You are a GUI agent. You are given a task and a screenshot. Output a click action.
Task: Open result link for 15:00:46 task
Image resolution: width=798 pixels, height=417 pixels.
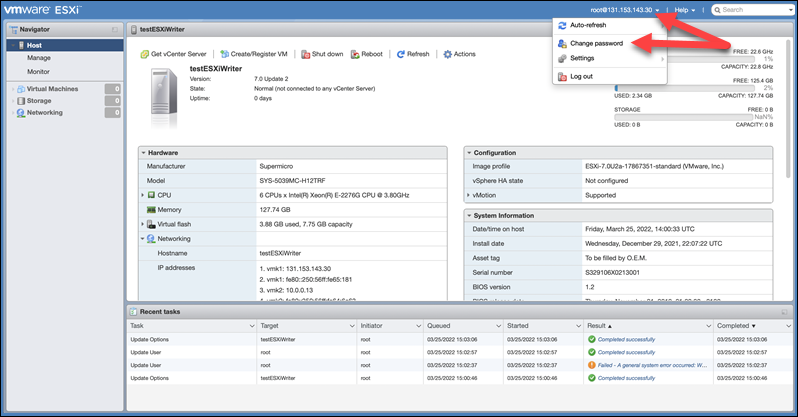pos(626,378)
